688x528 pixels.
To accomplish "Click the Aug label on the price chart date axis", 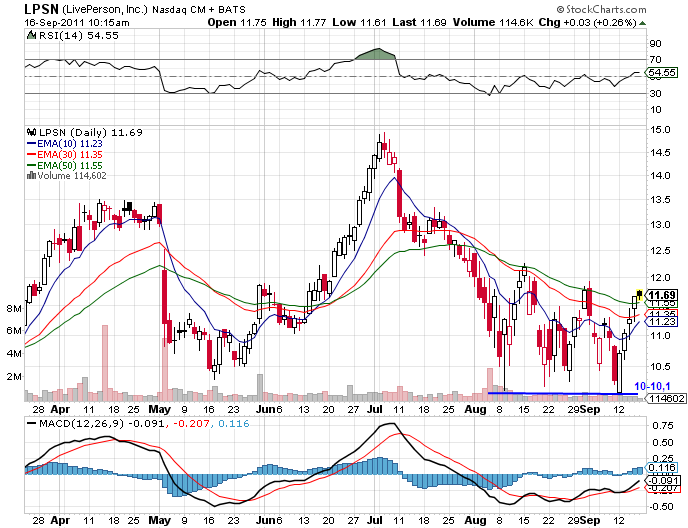I will coord(475,409).
